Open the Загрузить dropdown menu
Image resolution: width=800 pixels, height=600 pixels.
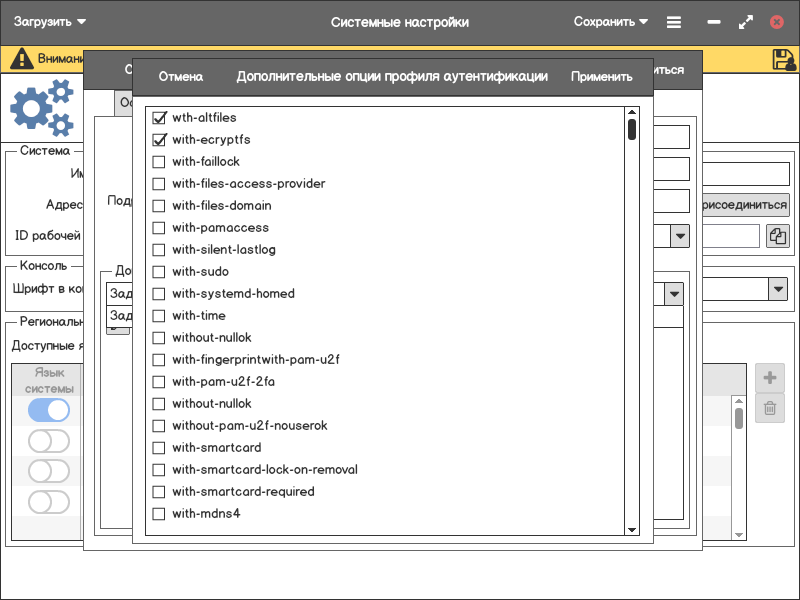click(x=49, y=22)
